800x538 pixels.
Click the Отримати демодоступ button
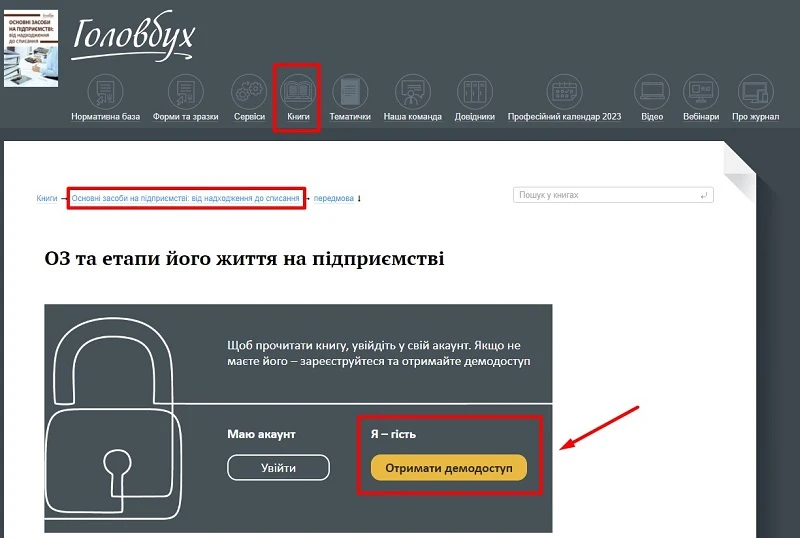449,468
